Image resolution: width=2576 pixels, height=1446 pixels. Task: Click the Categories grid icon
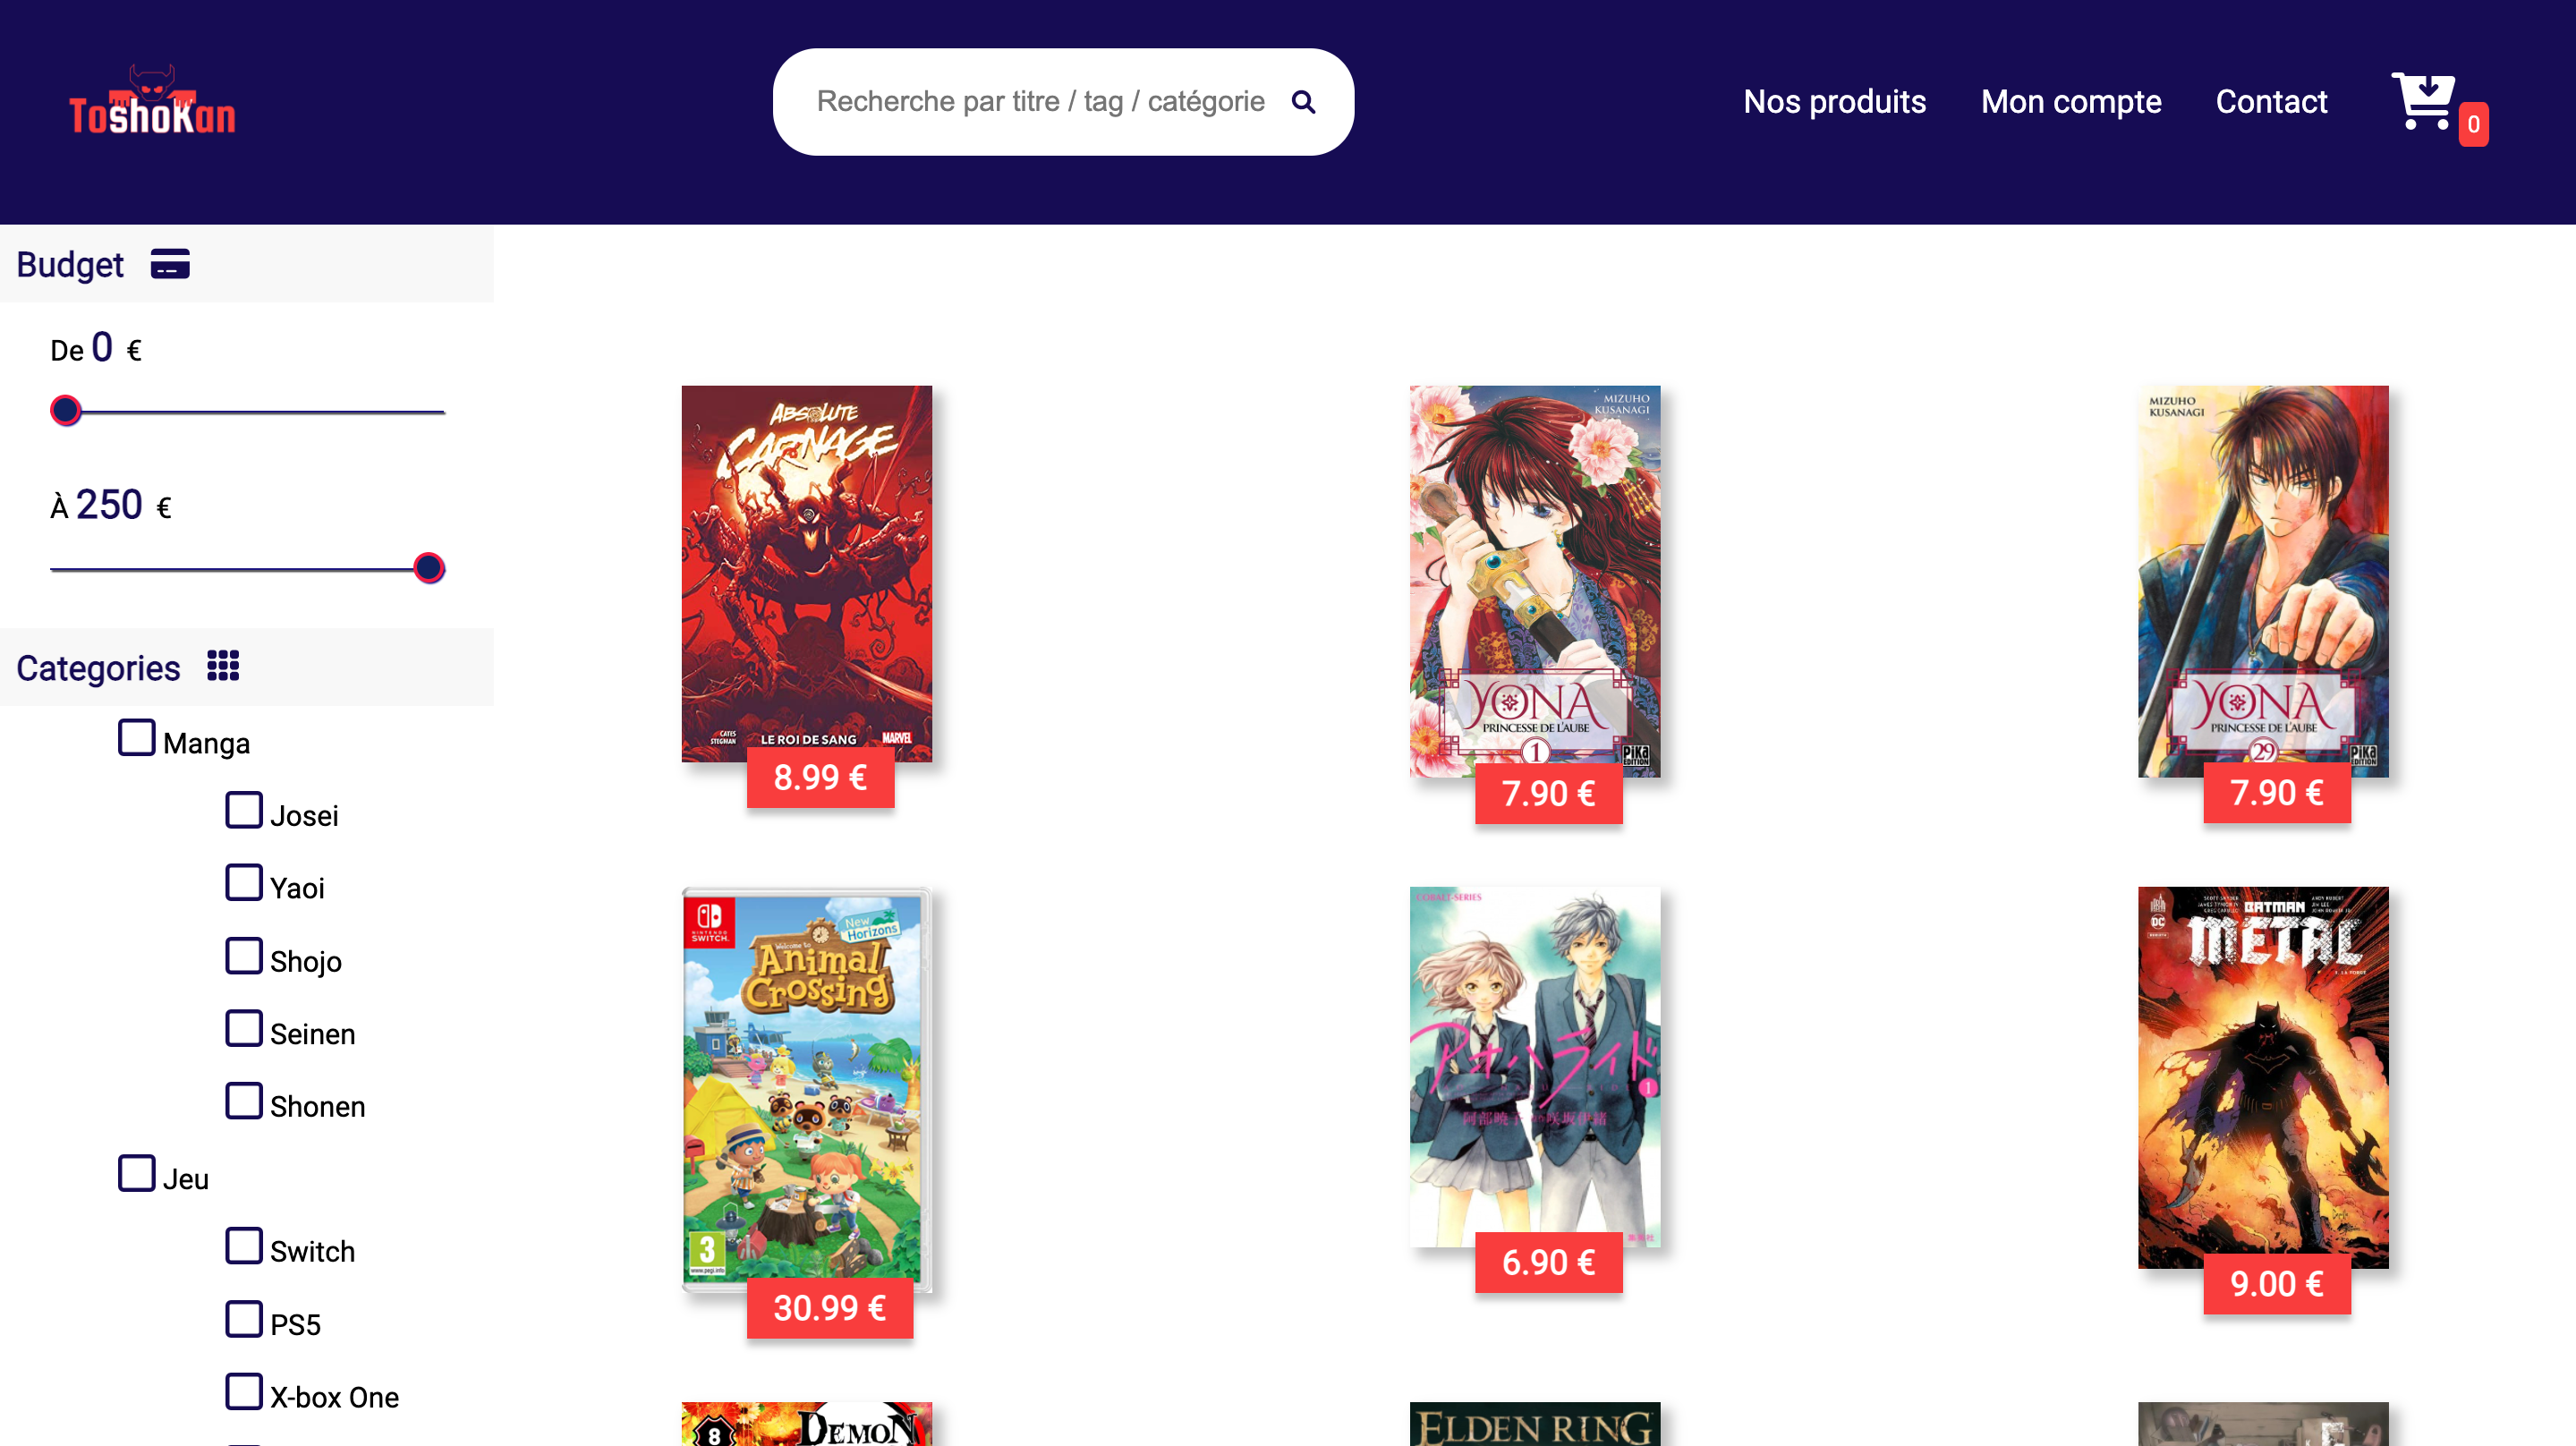[223, 666]
